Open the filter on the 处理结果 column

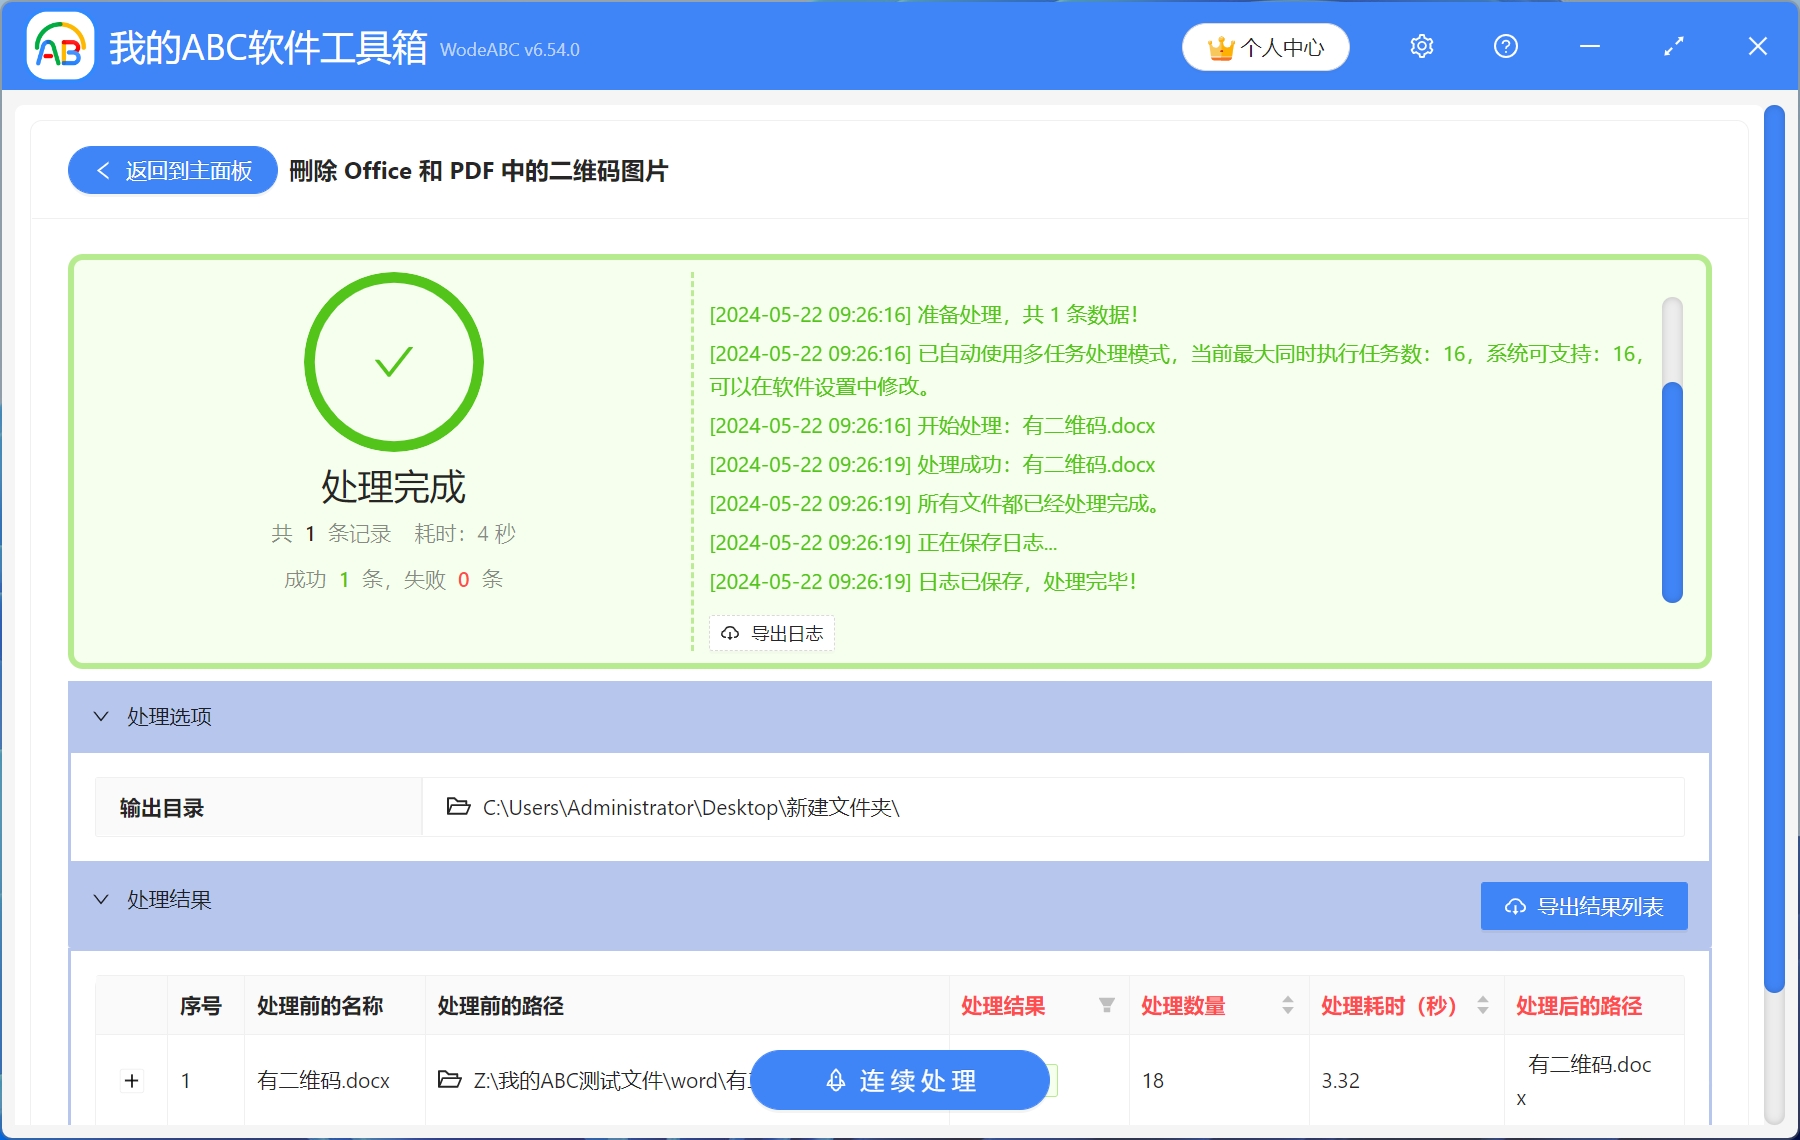[x=1106, y=1007]
